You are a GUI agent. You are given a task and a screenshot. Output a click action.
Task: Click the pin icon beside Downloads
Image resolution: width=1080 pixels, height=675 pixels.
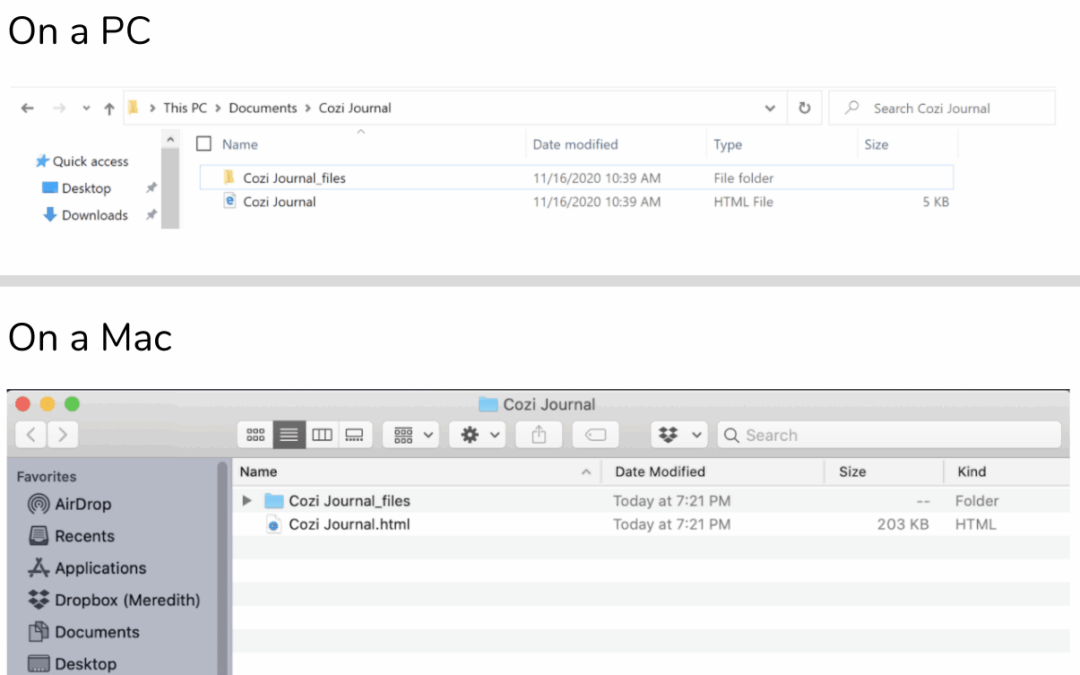click(151, 215)
